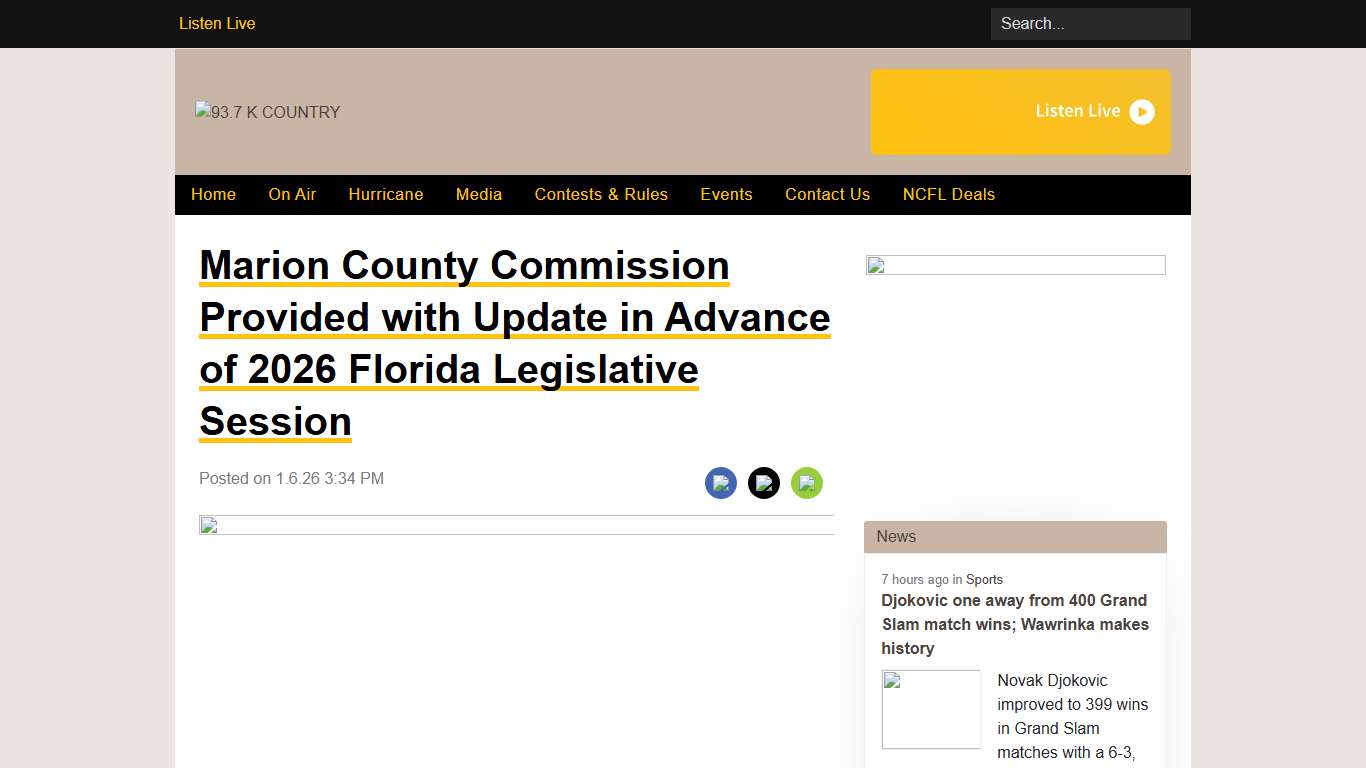The height and width of the screenshot is (768, 1366).
Task: Open the Djokovic article thumbnail
Action: [x=931, y=709]
